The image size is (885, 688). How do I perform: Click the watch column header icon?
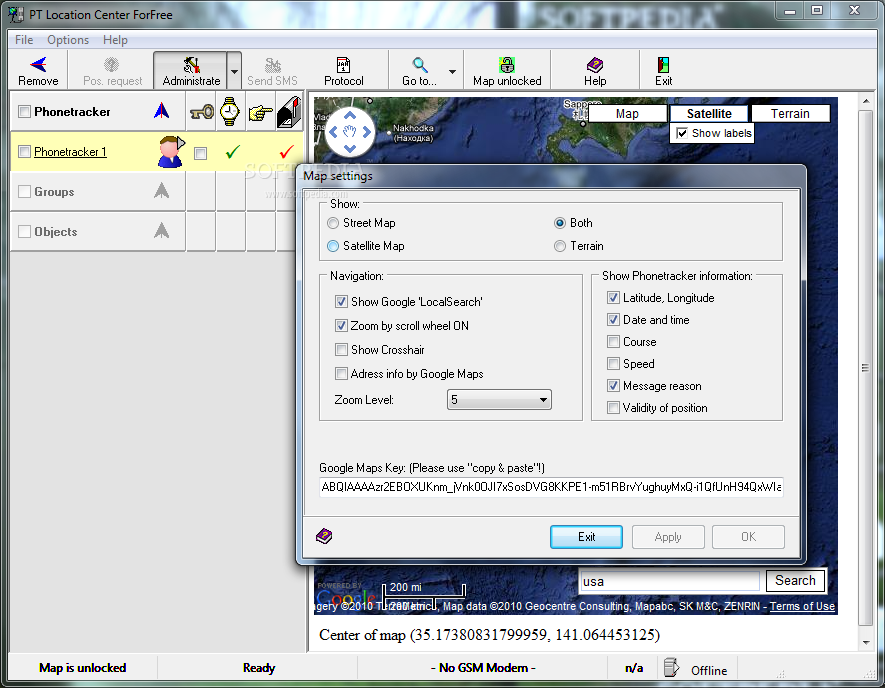coord(230,111)
